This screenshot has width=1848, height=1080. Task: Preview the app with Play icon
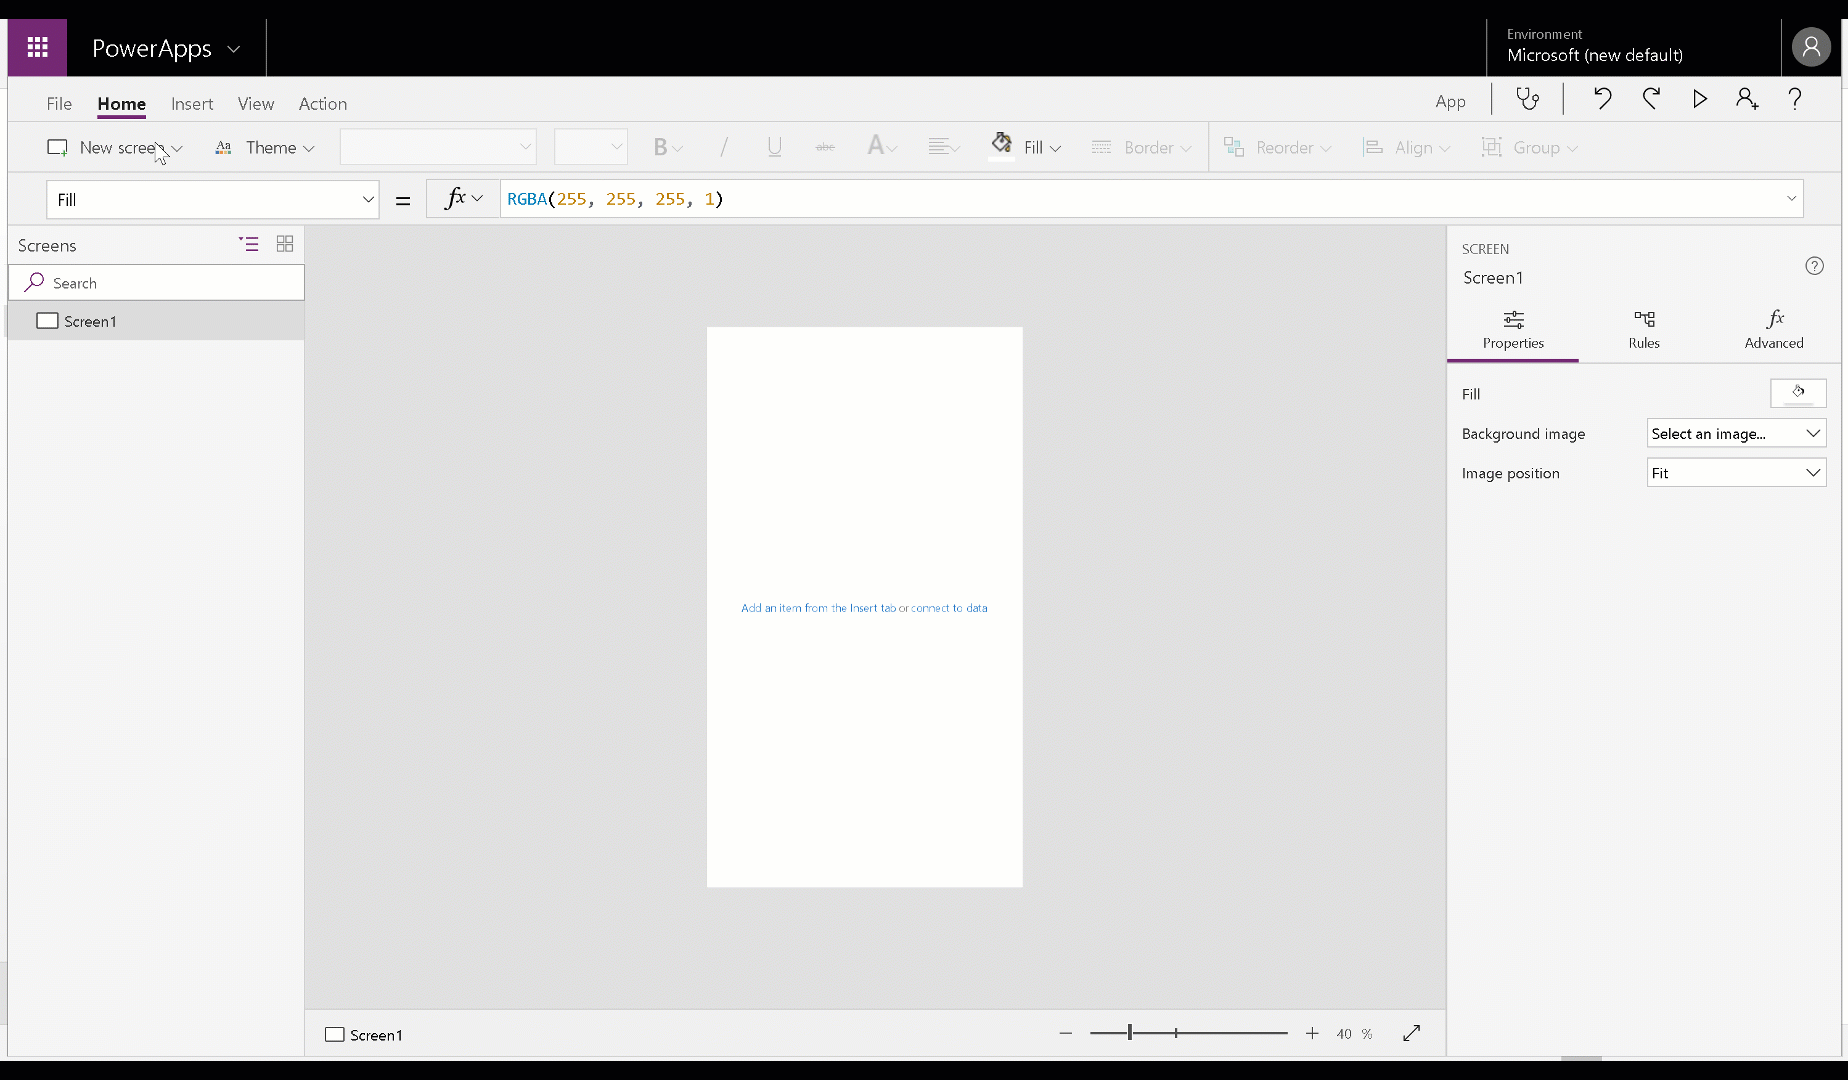[x=1699, y=99]
